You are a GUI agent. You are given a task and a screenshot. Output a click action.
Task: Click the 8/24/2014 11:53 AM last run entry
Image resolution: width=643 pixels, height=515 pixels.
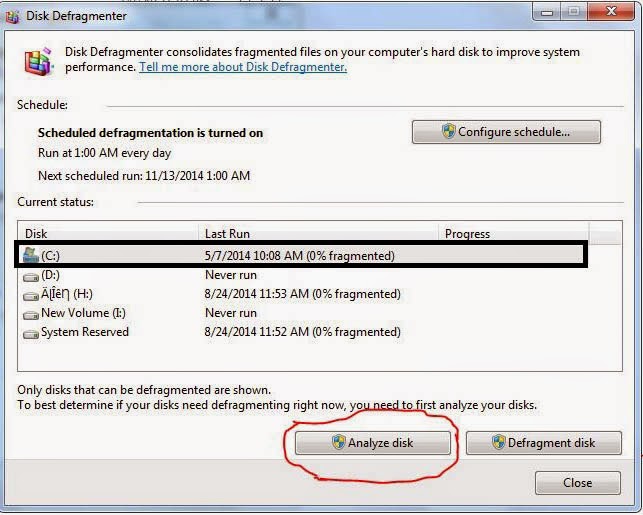click(303, 294)
